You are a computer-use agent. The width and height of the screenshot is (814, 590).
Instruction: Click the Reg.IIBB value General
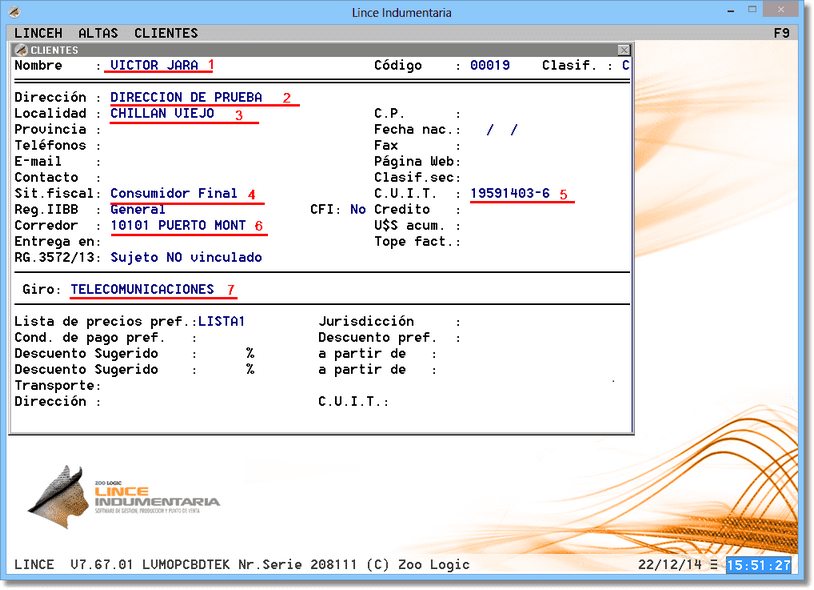tap(138, 209)
